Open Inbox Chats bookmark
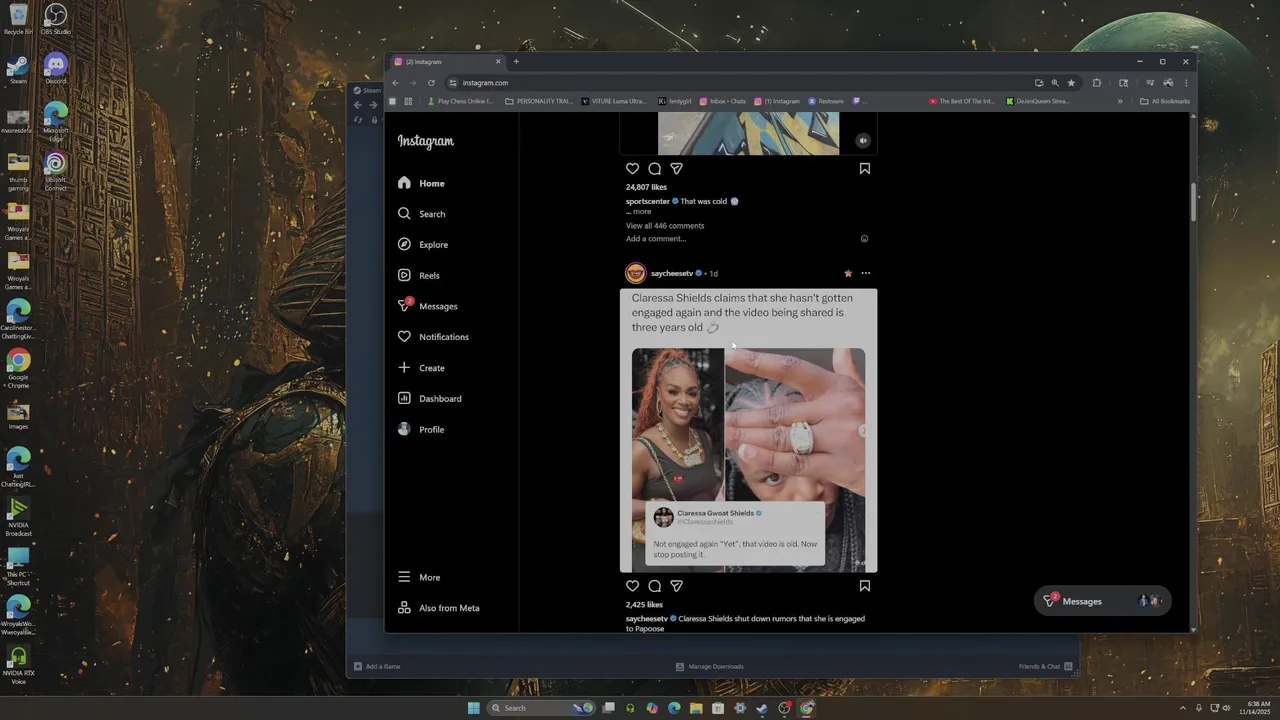Image resolution: width=1280 pixels, height=720 pixels. 722,101
